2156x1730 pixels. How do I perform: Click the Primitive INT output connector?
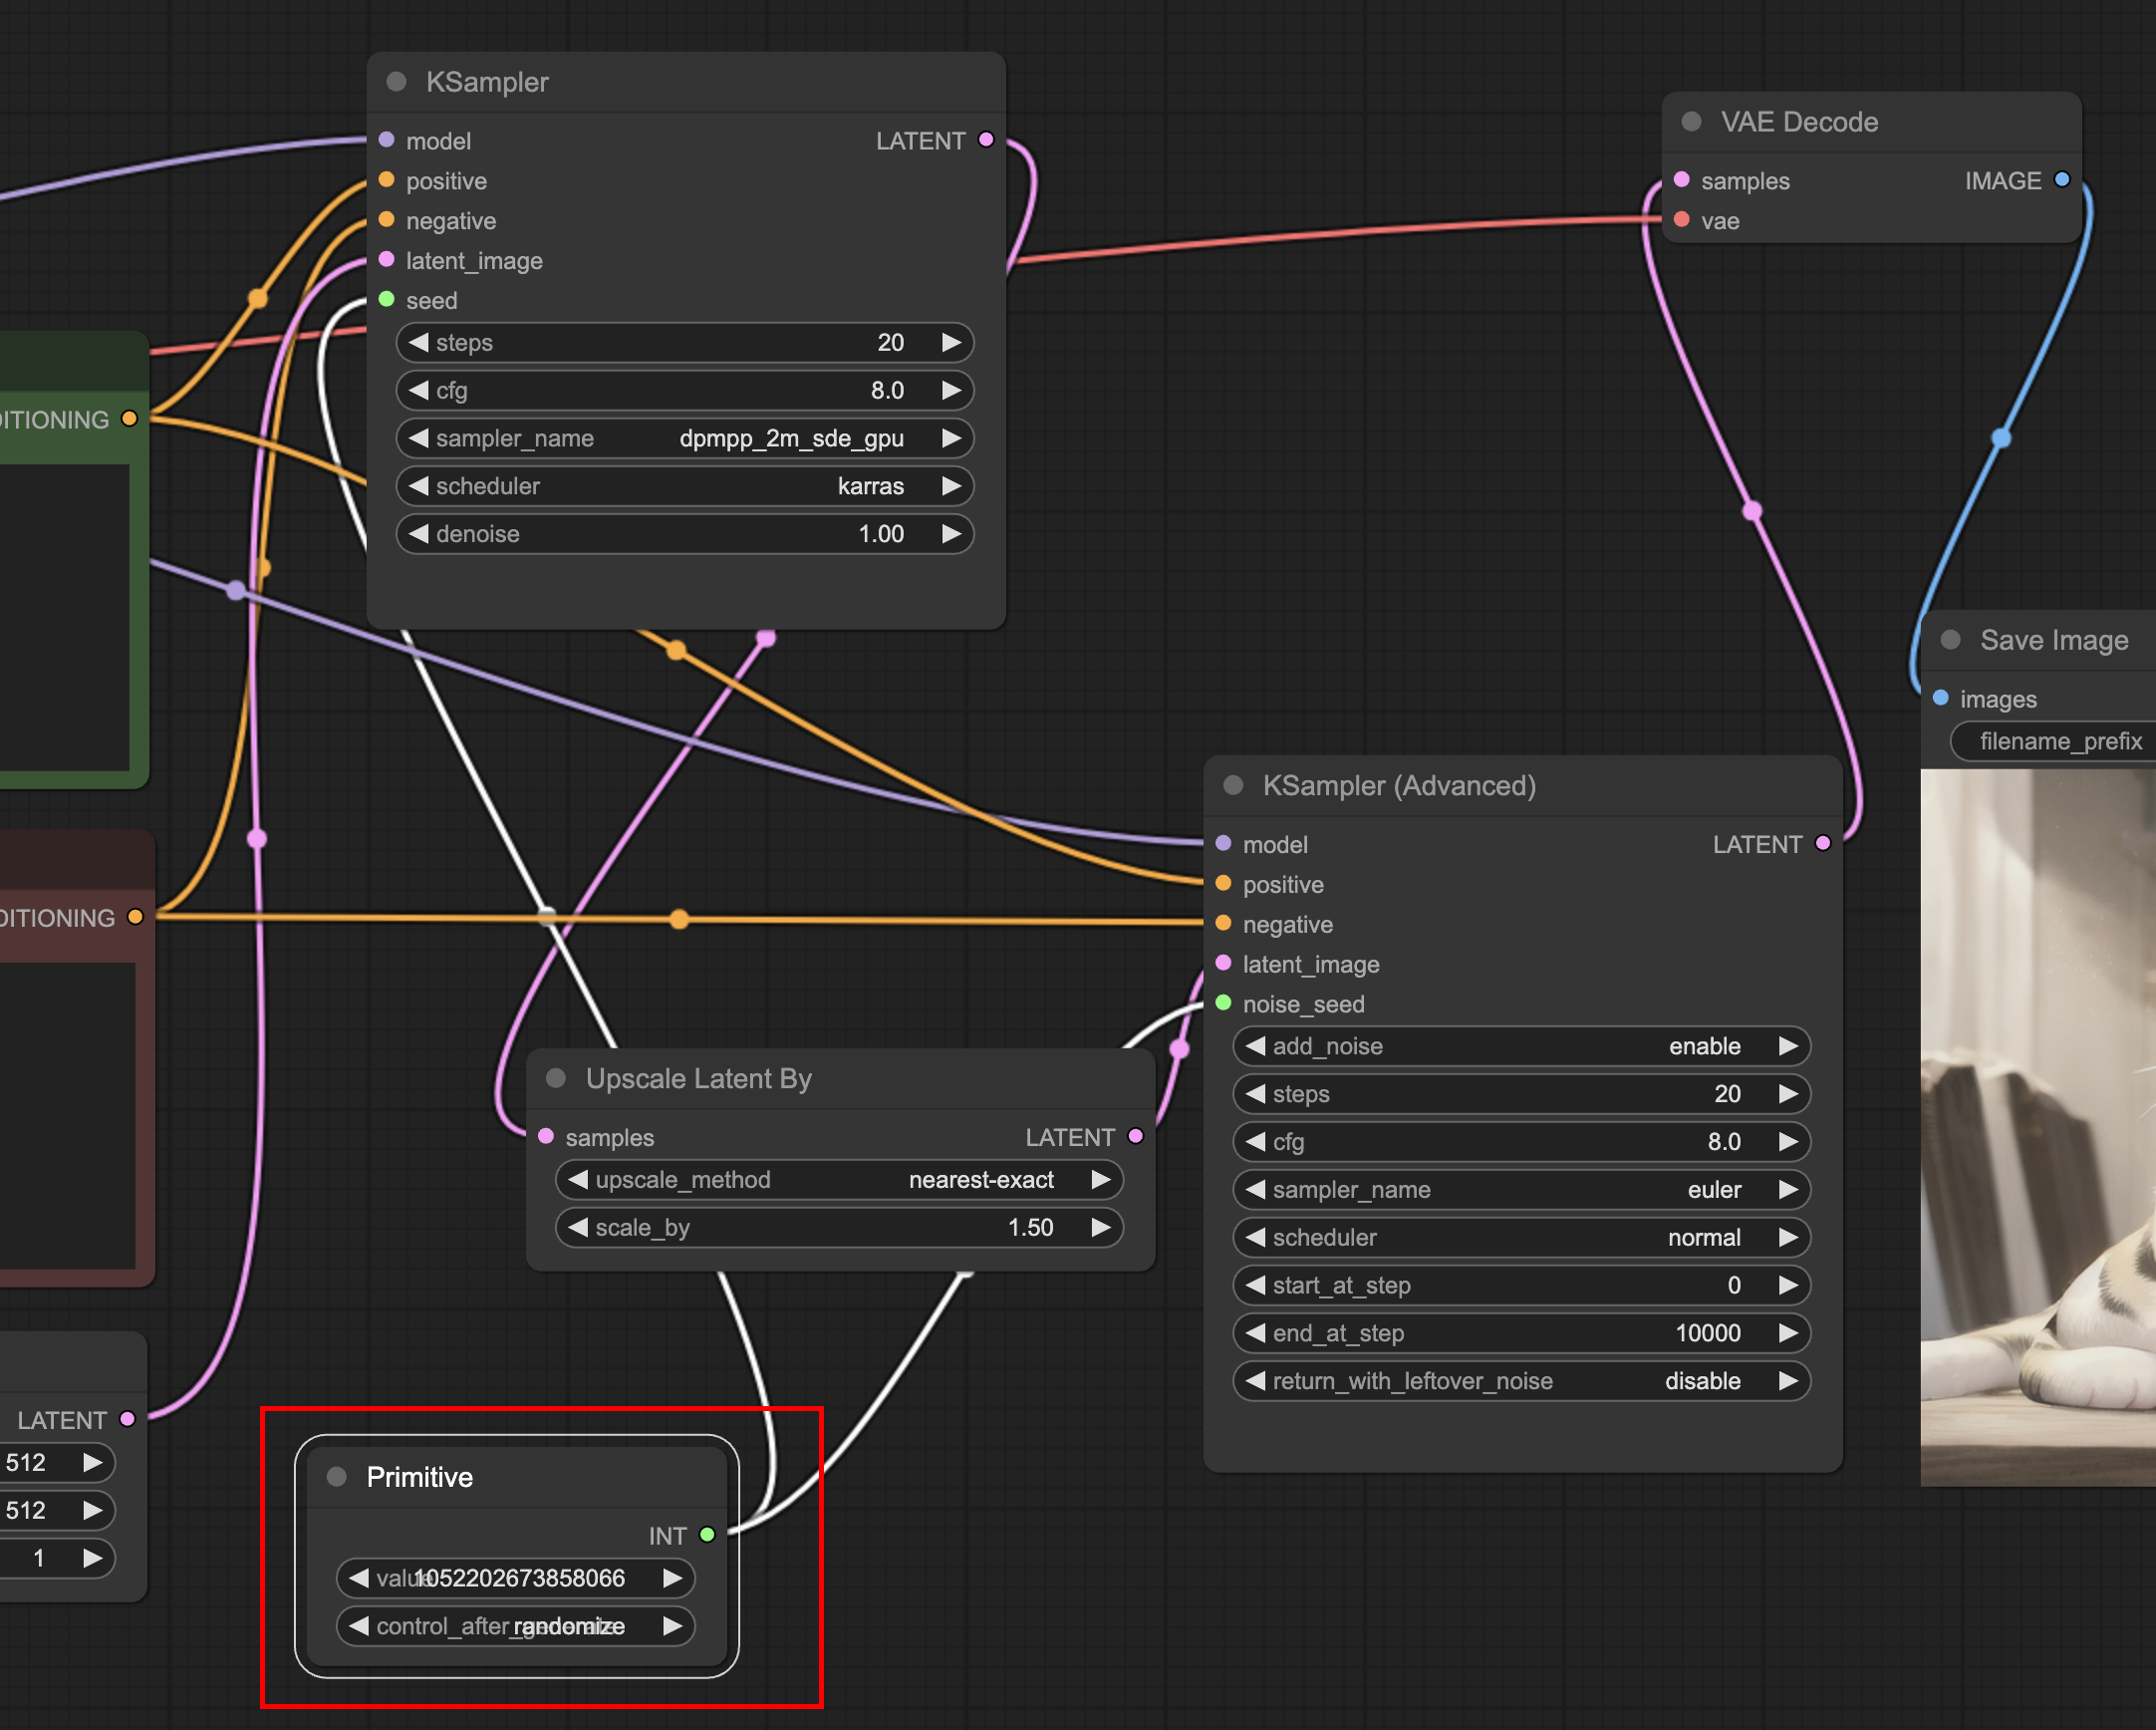(x=707, y=1535)
